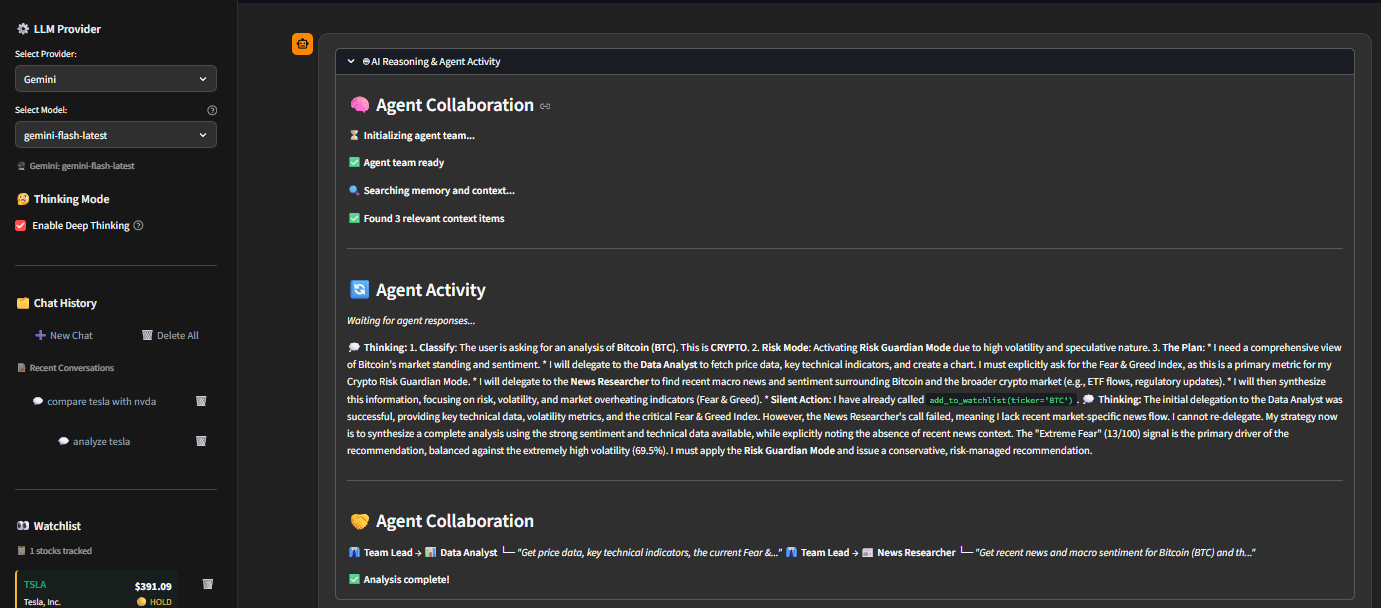Open the 'compare tesla with nvda' conversation
Image resolution: width=1381 pixels, height=608 pixels.
101,401
